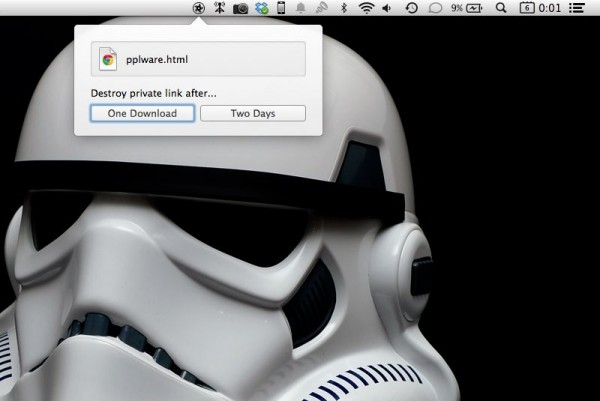This screenshot has height=401, width=600.
Task: Open Spotlight search
Action: tap(501, 8)
